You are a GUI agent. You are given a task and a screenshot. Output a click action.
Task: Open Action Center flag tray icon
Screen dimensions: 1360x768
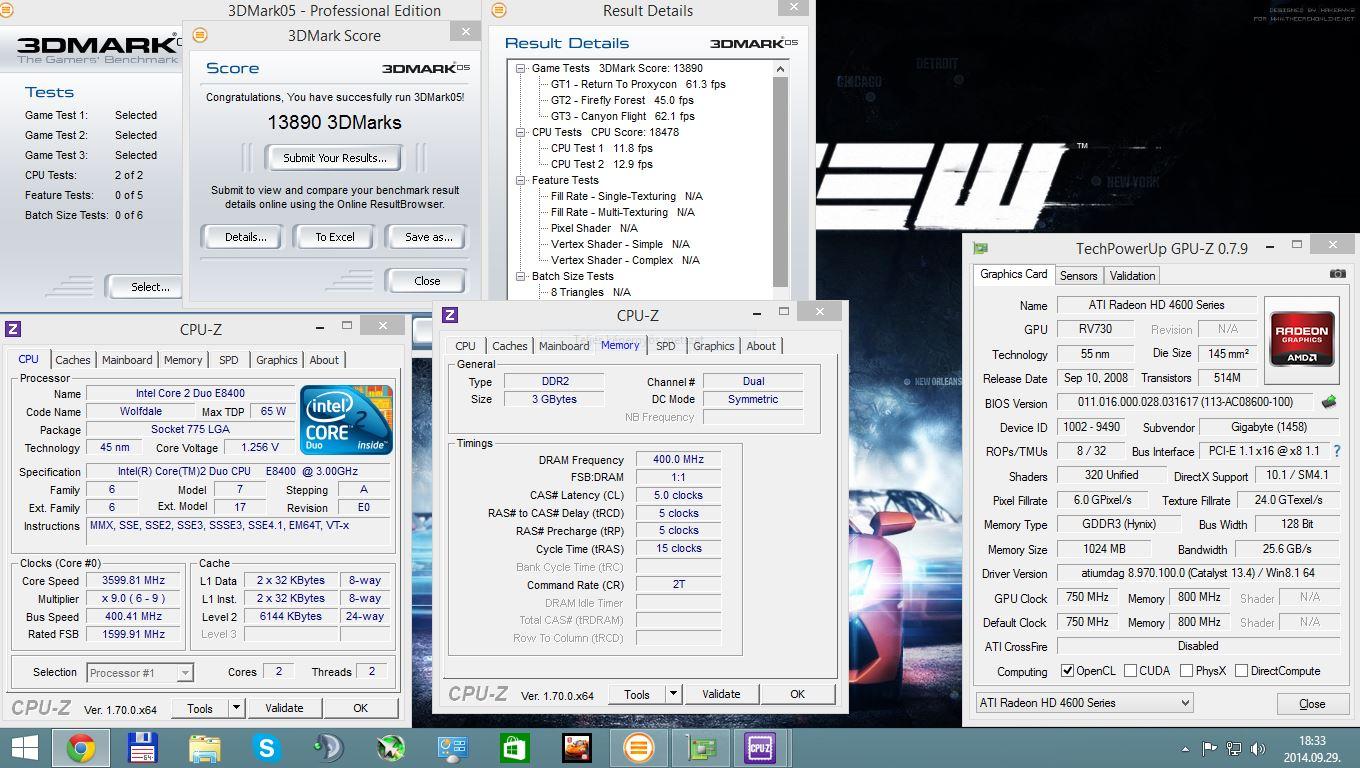1209,748
